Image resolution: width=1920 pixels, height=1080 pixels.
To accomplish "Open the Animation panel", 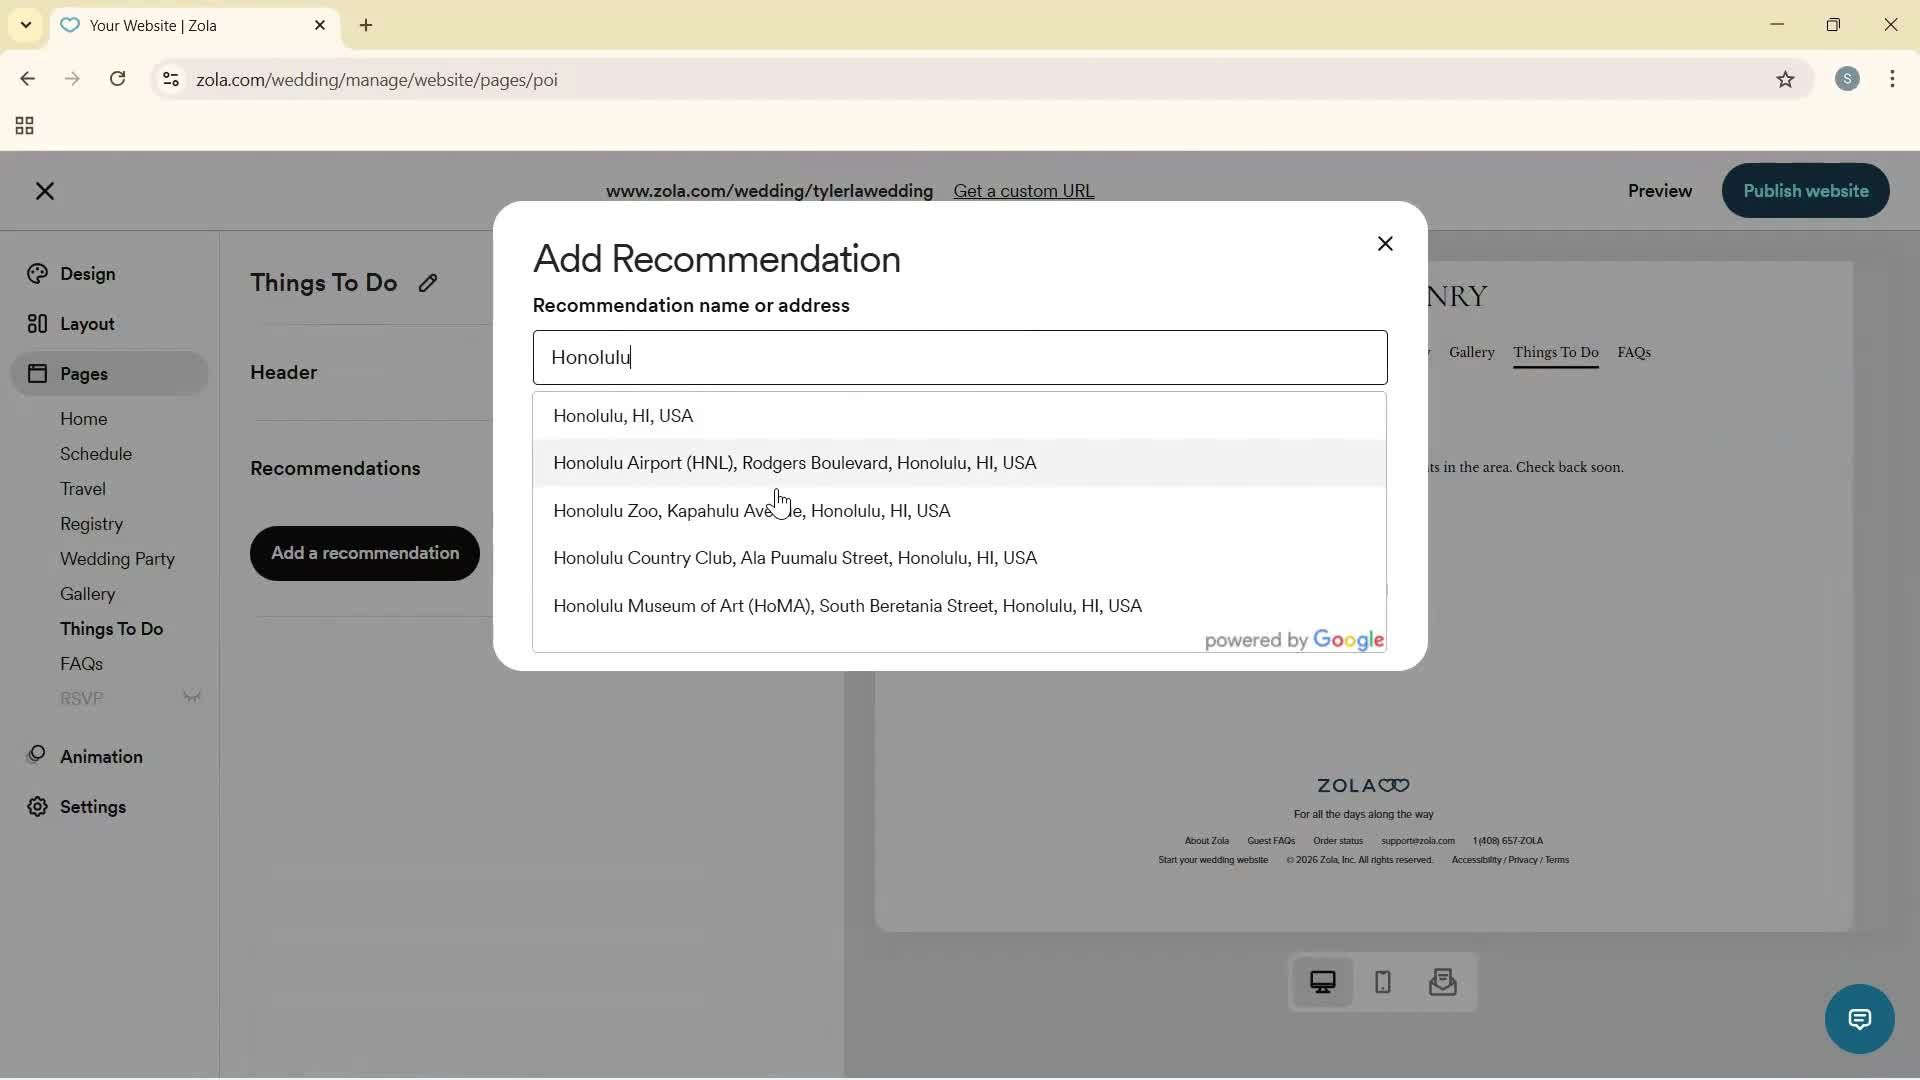I will click(103, 757).
